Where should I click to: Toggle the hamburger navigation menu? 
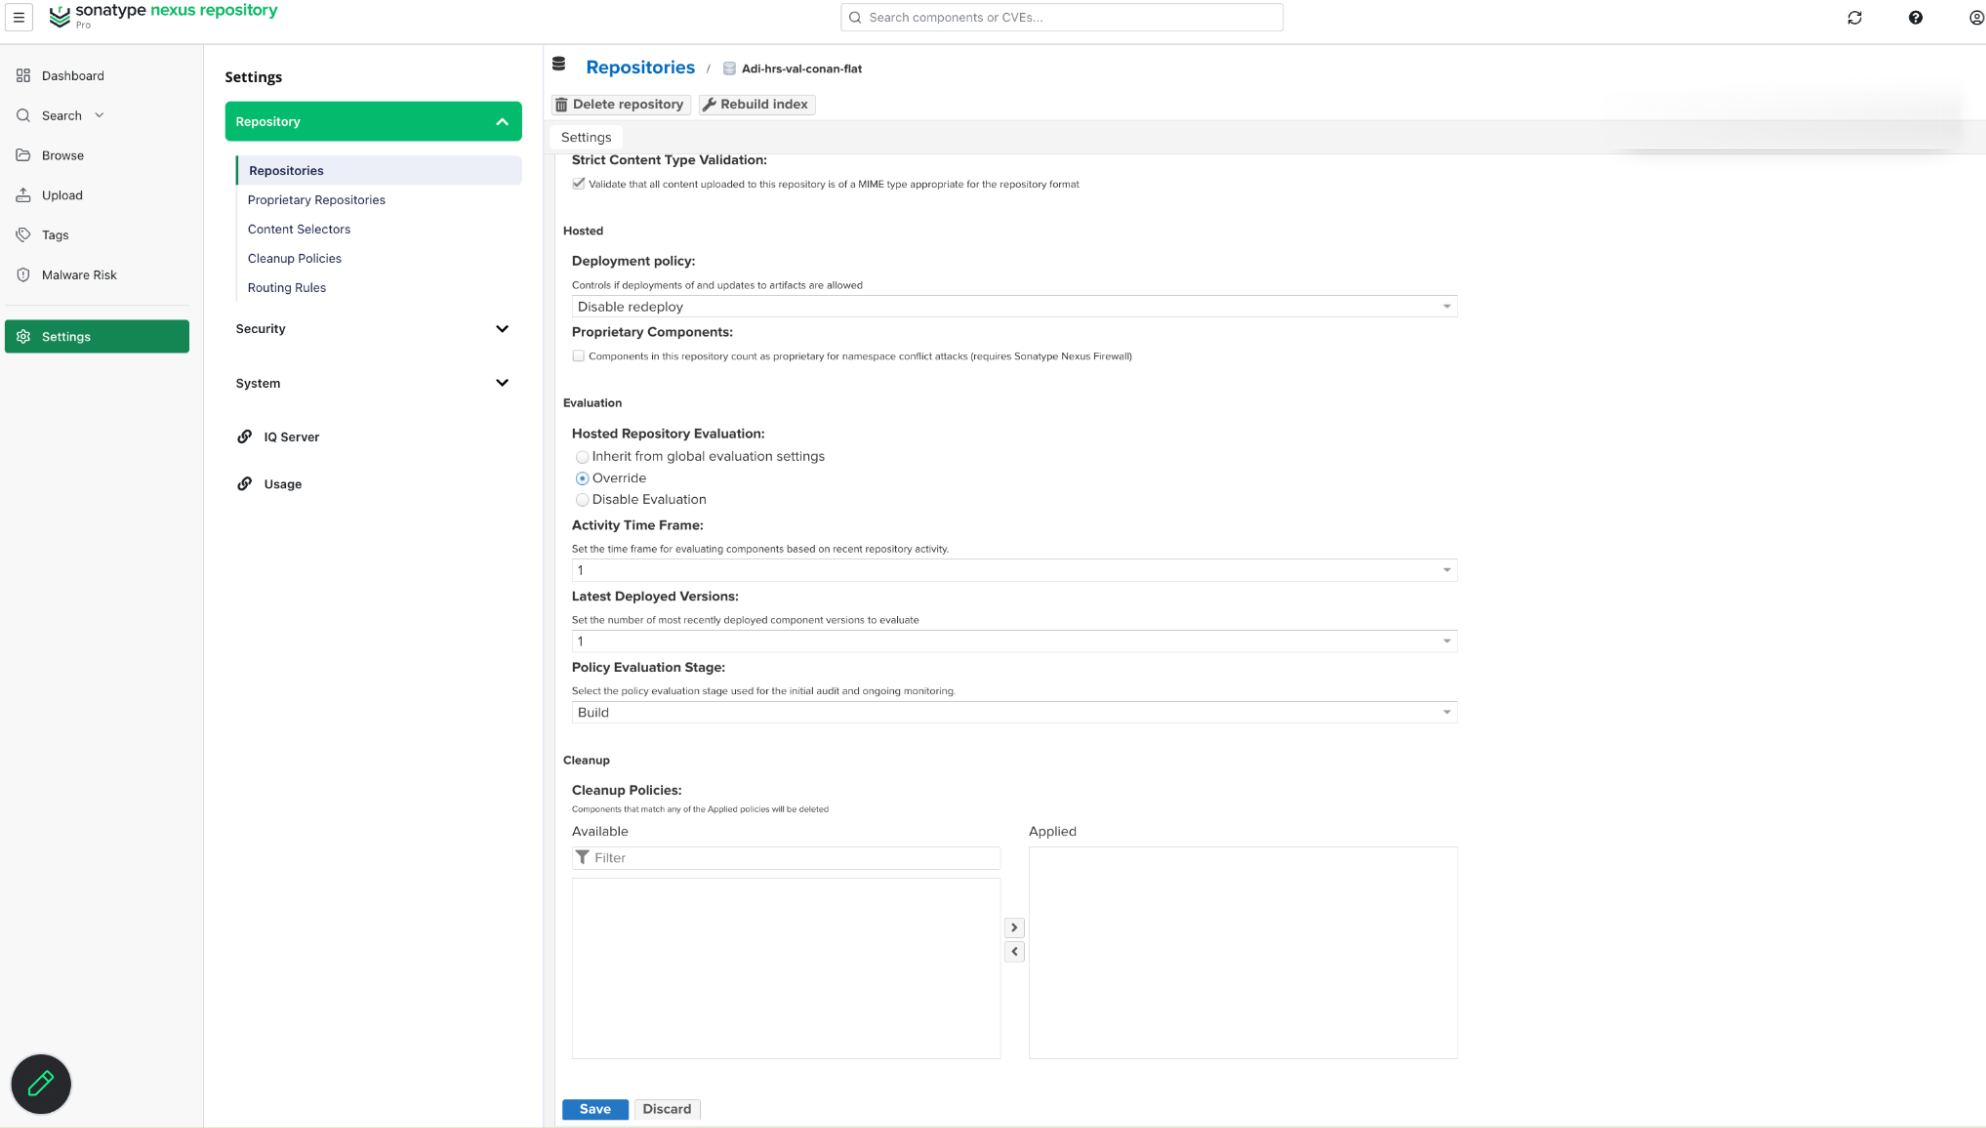pyautogui.click(x=19, y=17)
